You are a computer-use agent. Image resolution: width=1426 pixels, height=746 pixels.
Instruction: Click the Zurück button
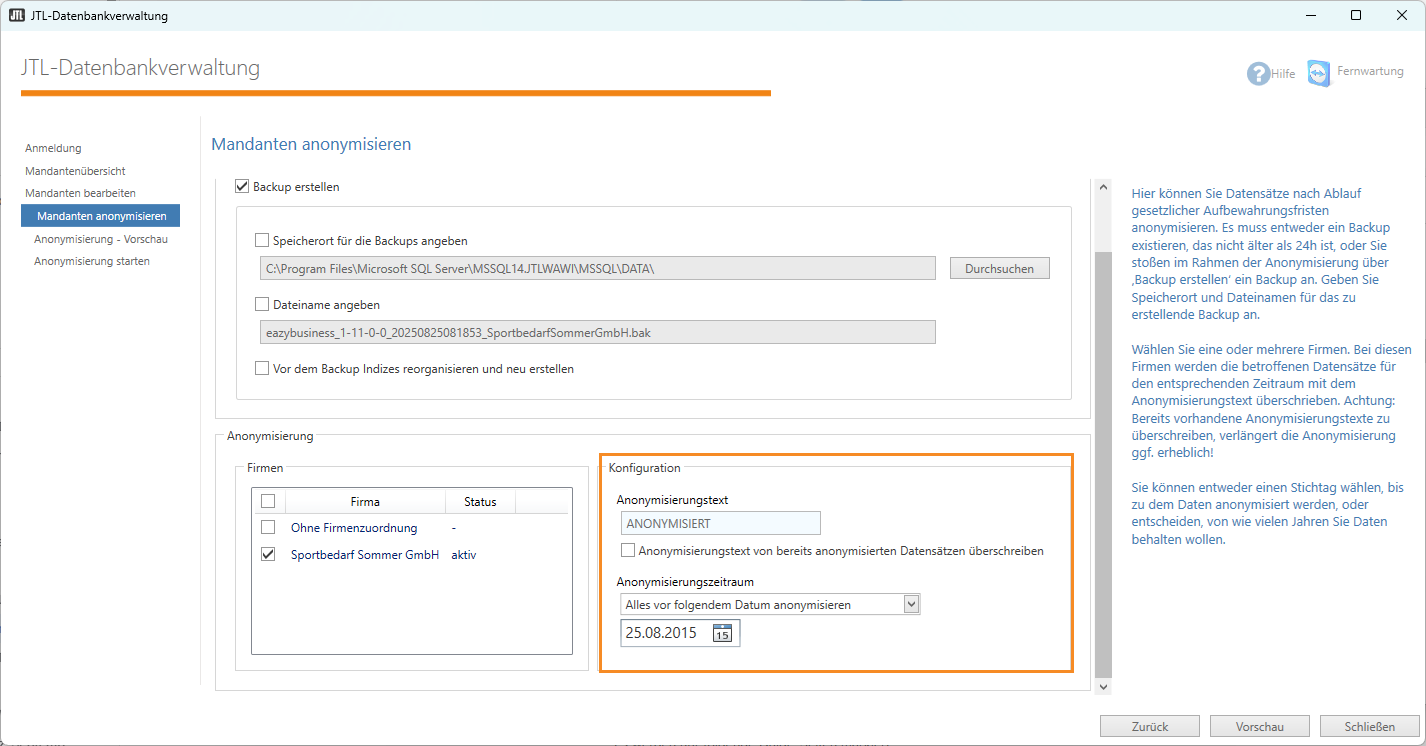(1149, 727)
